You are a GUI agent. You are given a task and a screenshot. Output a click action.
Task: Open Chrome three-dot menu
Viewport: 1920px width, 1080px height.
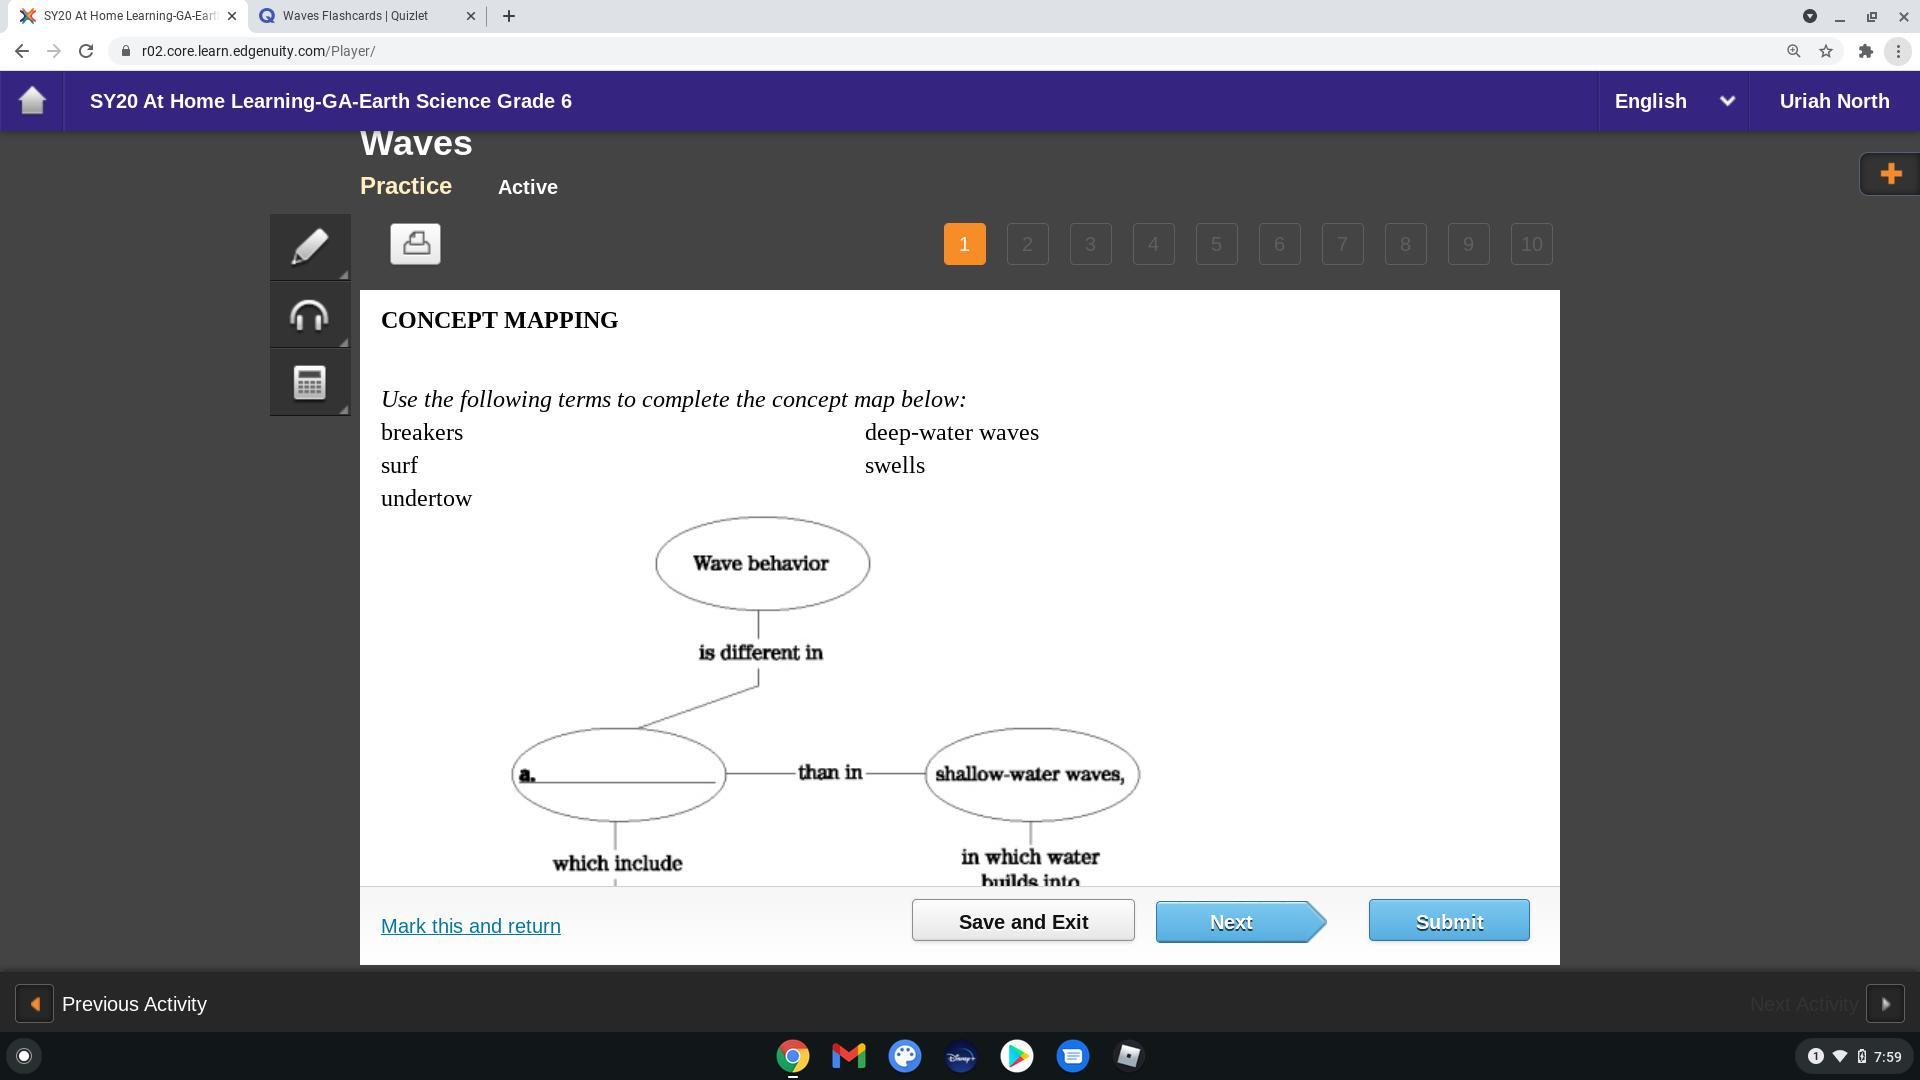click(x=1898, y=51)
